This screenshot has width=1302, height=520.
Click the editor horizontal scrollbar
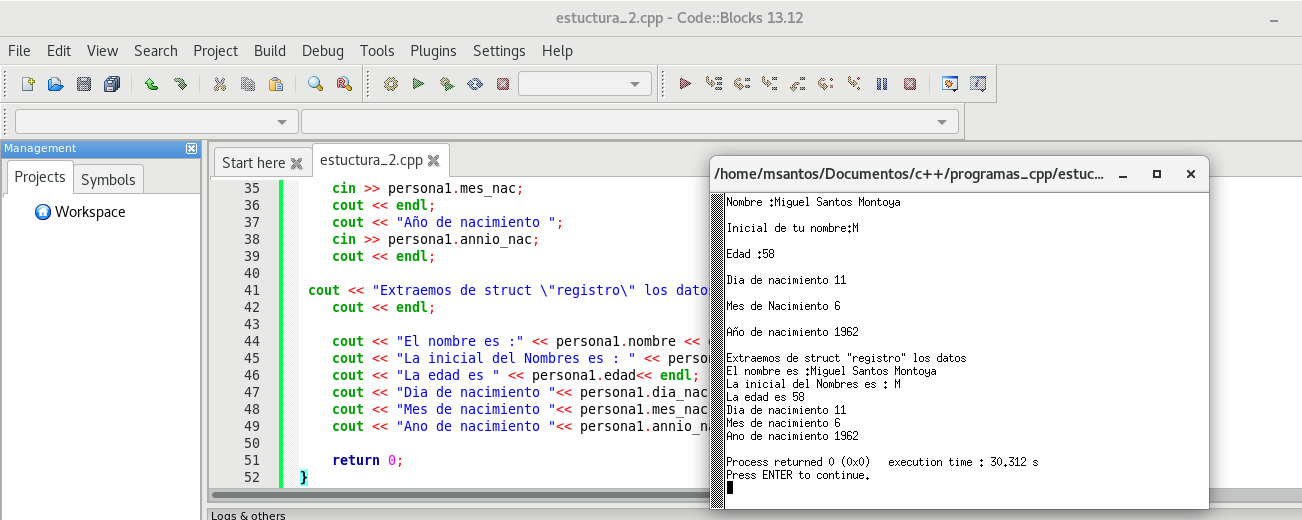[450, 494]
